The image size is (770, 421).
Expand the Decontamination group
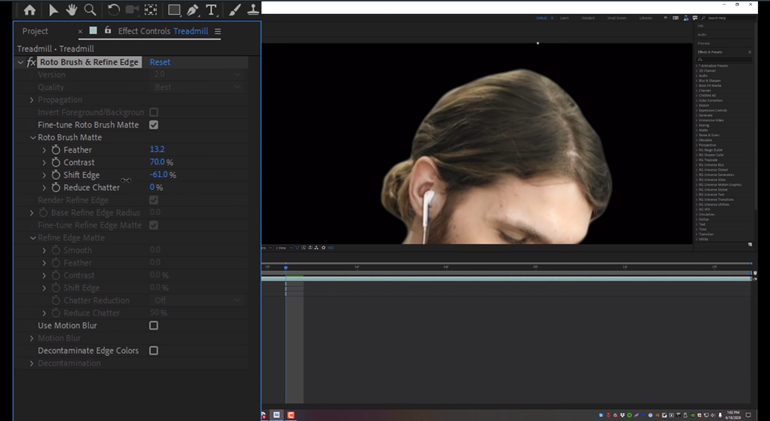tap(32, 363)
